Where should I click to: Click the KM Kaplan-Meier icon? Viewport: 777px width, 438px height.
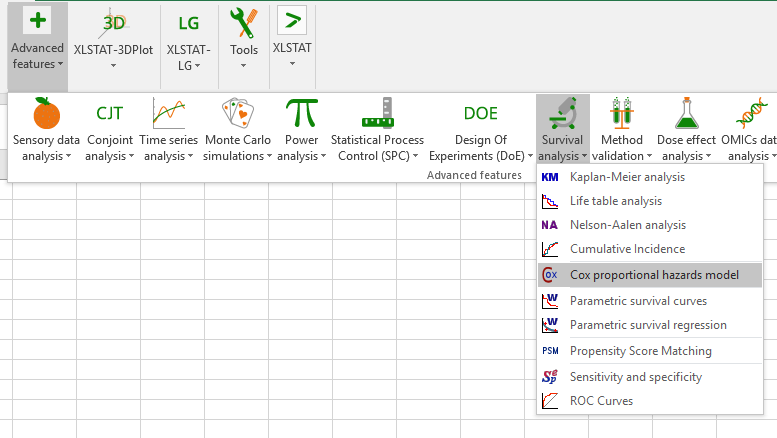(x=550, y=177)
